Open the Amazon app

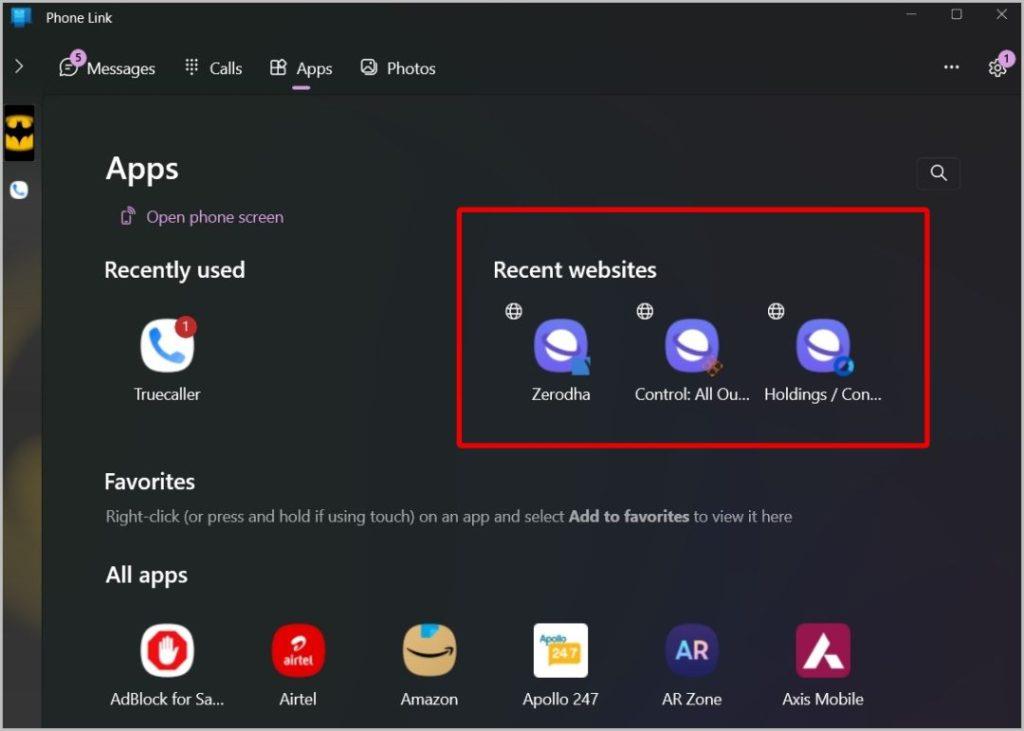pos(429,651)
